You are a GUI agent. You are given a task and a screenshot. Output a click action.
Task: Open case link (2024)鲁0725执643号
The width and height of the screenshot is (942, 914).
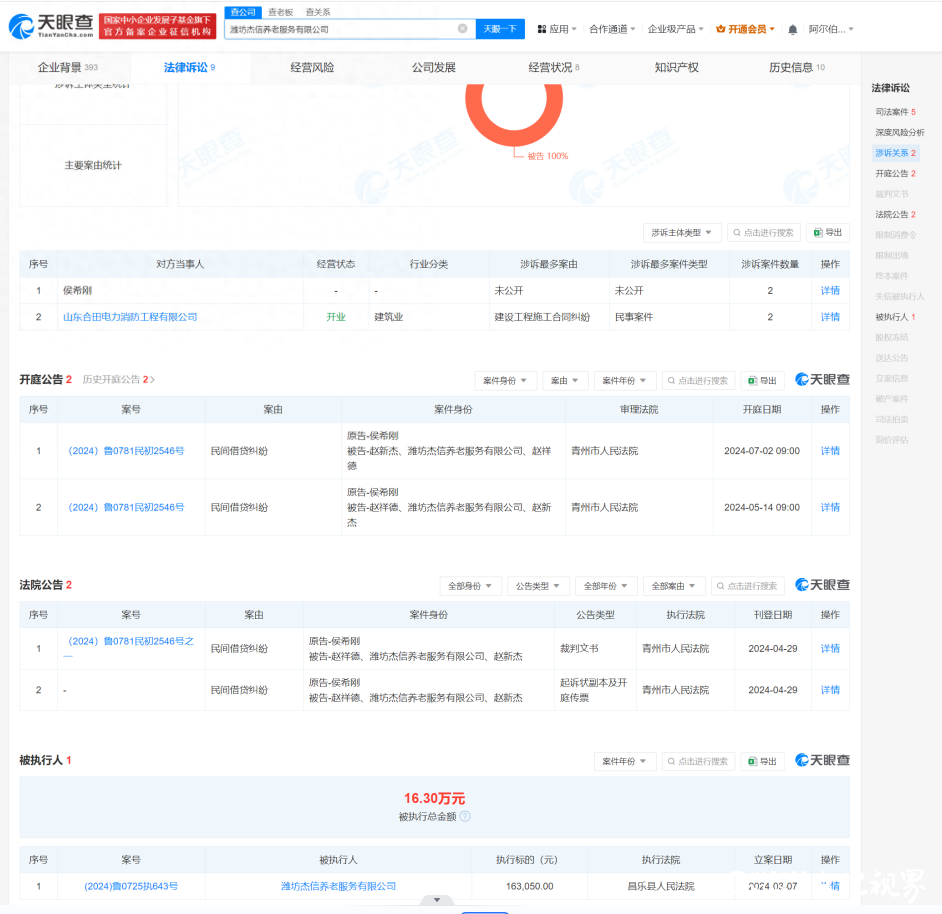click(131, 886)
